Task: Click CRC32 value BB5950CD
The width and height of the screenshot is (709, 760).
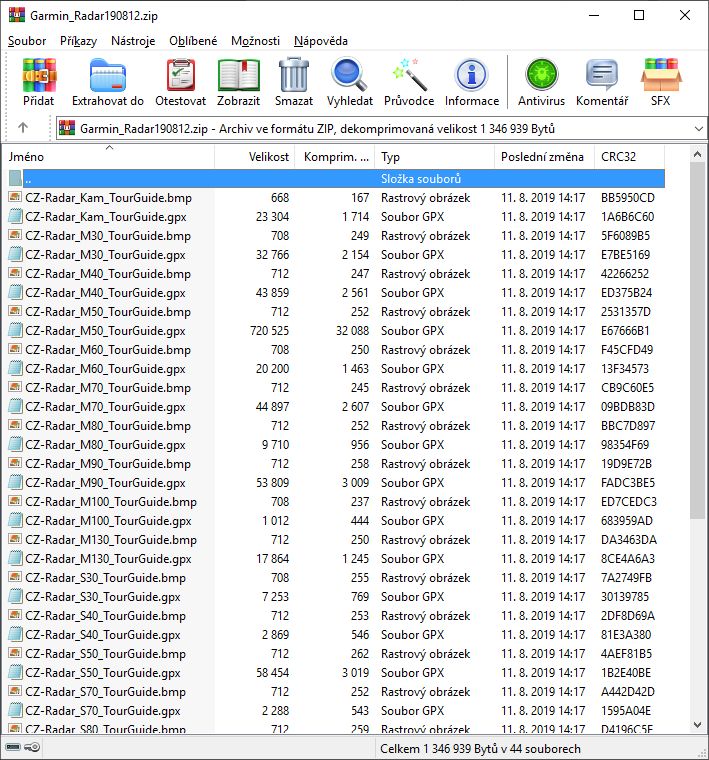Action: point(628,198)
